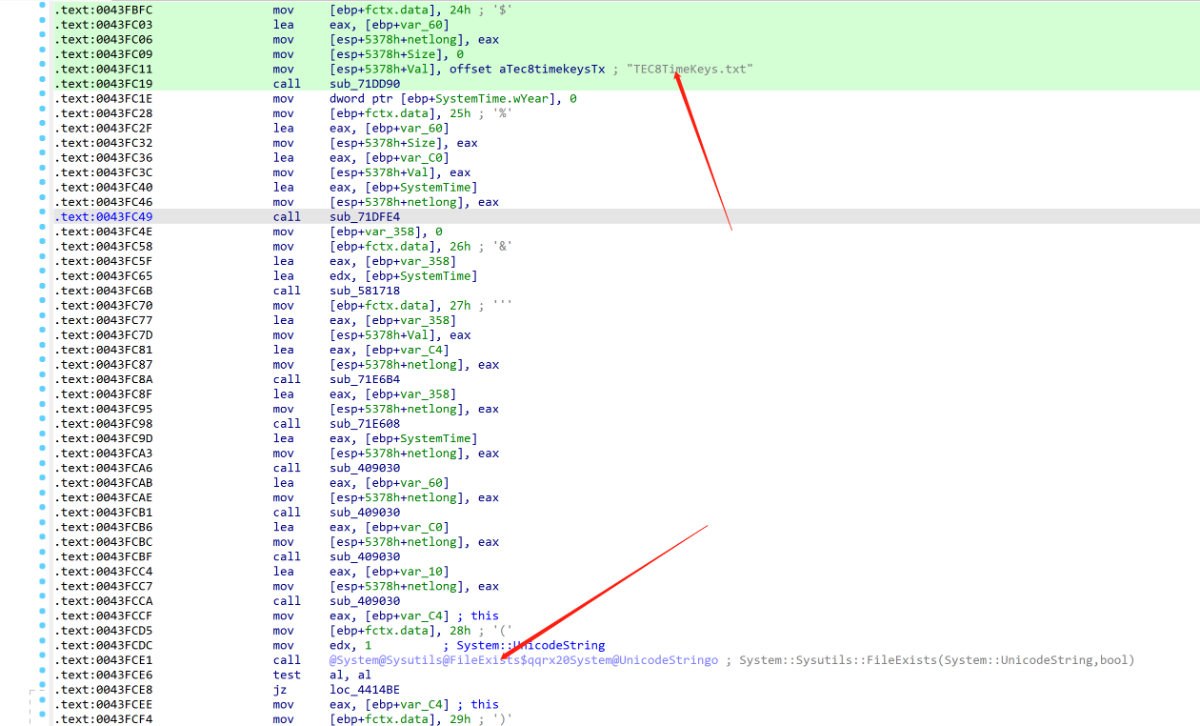
Task: Click "eax, [ebp+SystemTime]" at 0043FC9D
Action: click(x=403, y=439)
